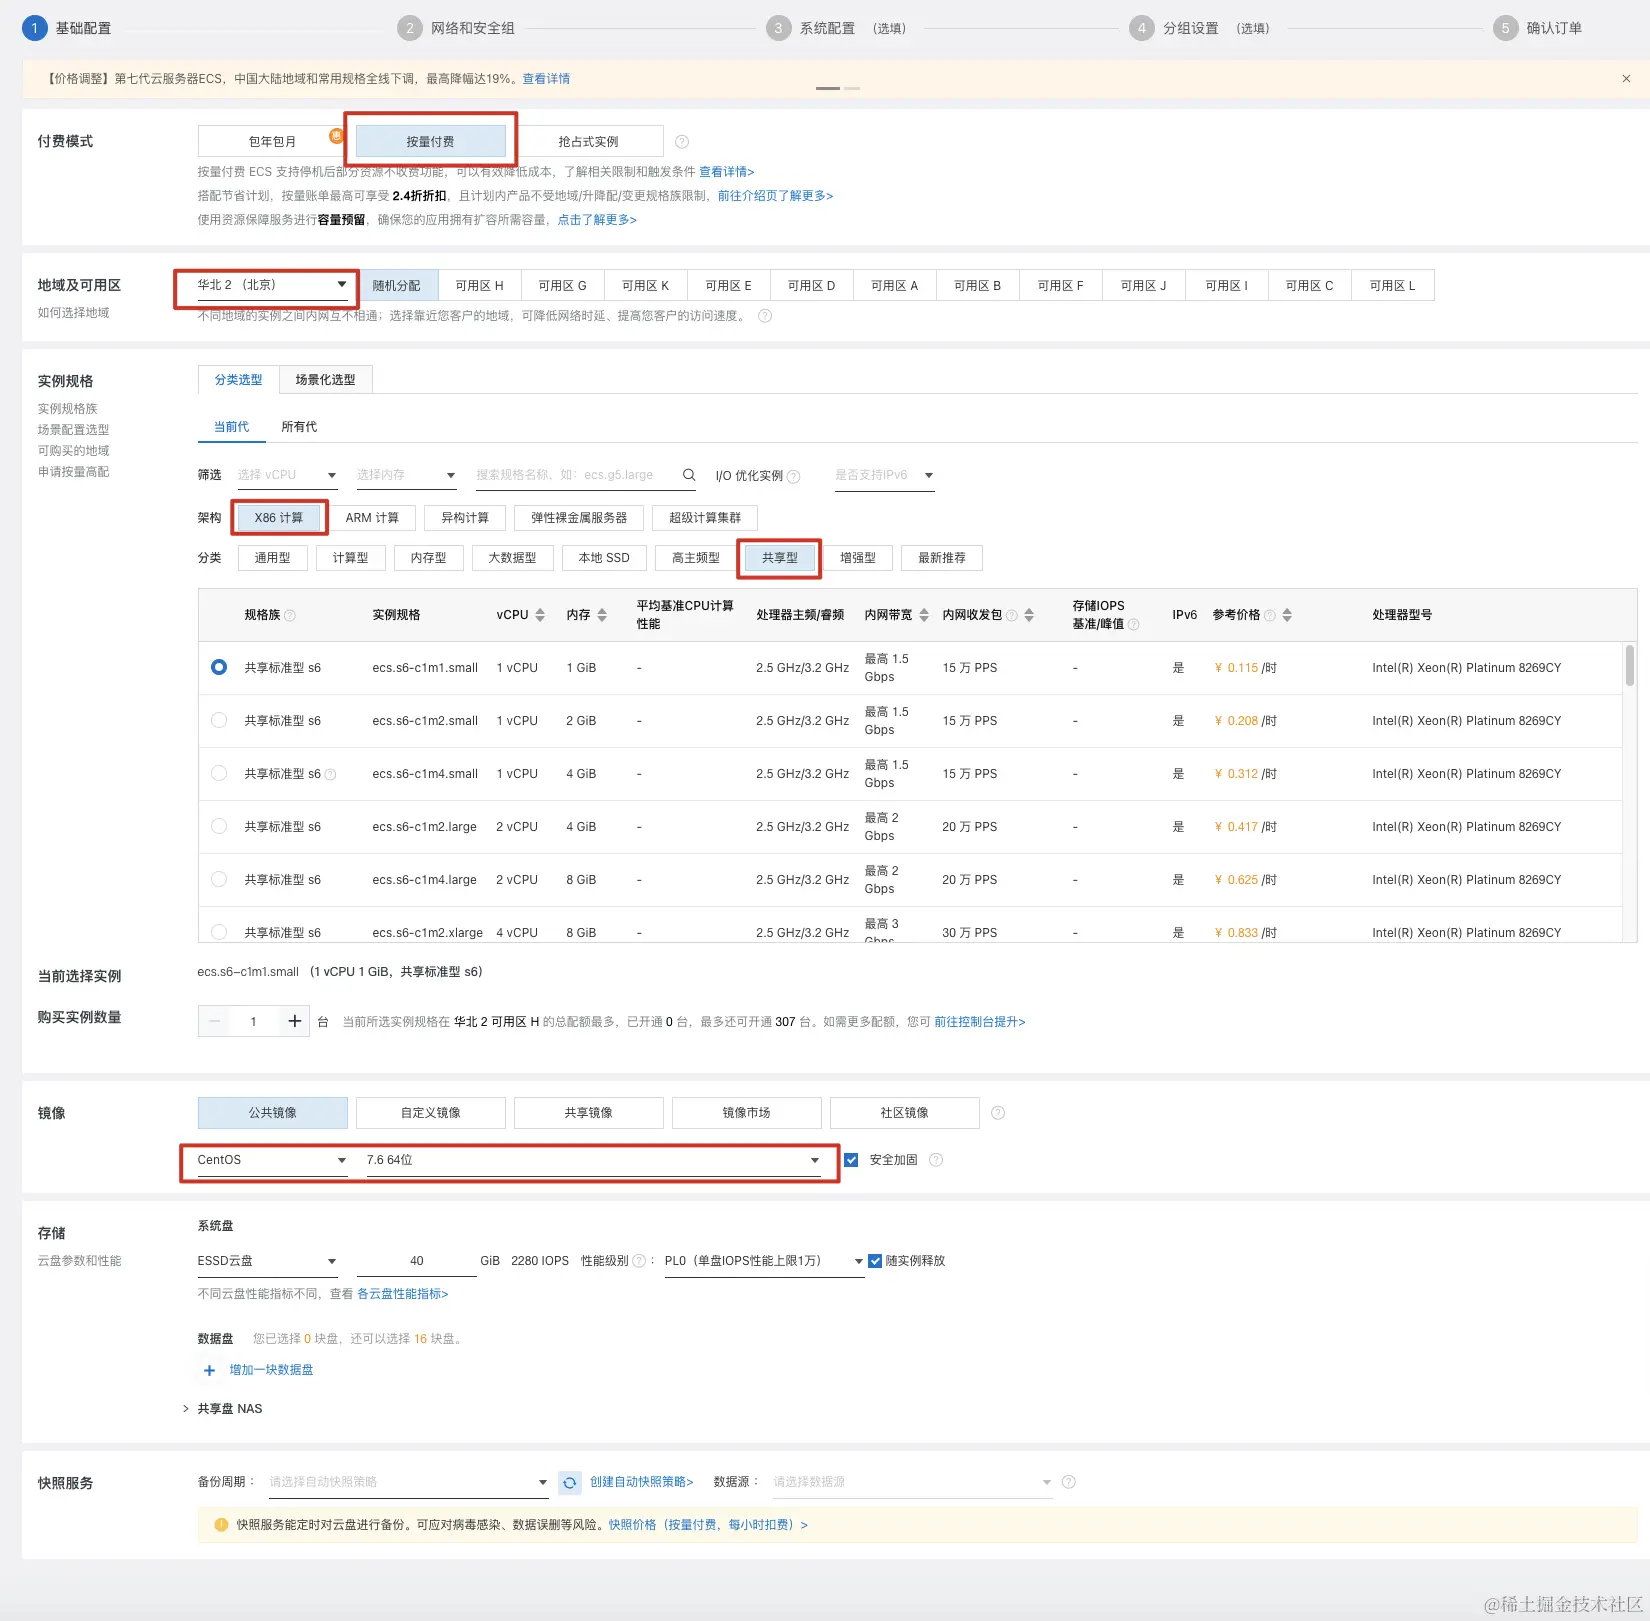This screenshot has height=1621, width=1650.
Task: Click the help icon beside 社区镜像
Action: tap(998, 1113)
